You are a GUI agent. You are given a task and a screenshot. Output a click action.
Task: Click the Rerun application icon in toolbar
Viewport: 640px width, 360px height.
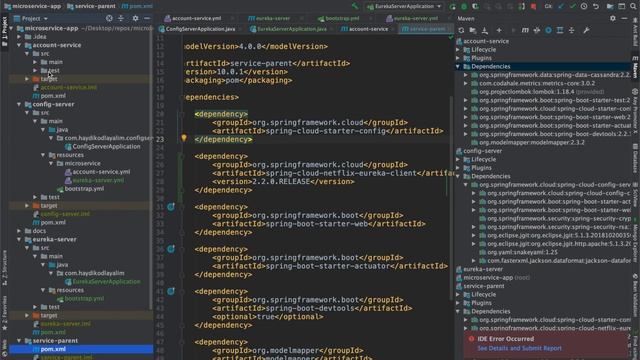453,7
